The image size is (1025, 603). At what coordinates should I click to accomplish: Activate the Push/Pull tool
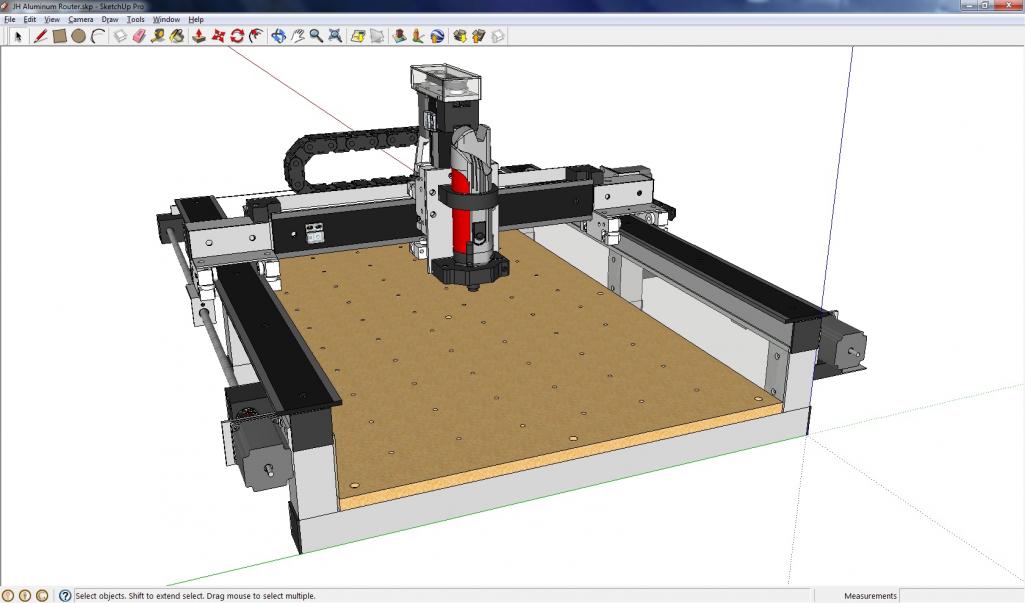coord(198,36)
